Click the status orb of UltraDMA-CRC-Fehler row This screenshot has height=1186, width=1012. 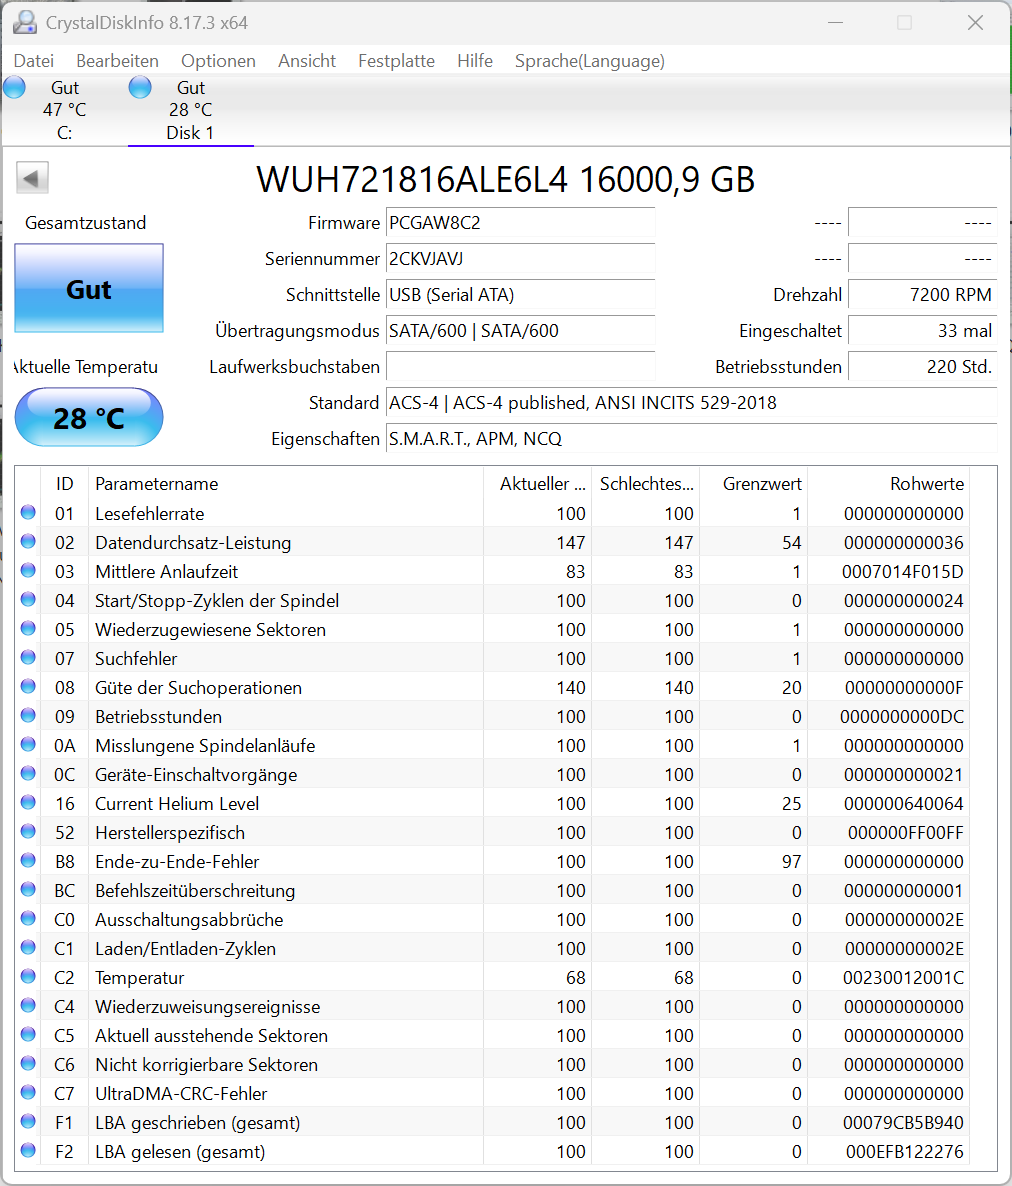28,1092
